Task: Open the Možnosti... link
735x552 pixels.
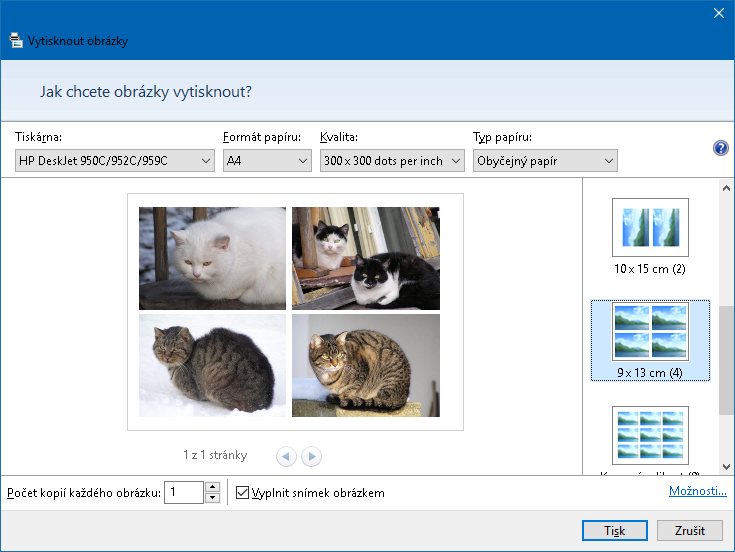Action: pos(698,491)
